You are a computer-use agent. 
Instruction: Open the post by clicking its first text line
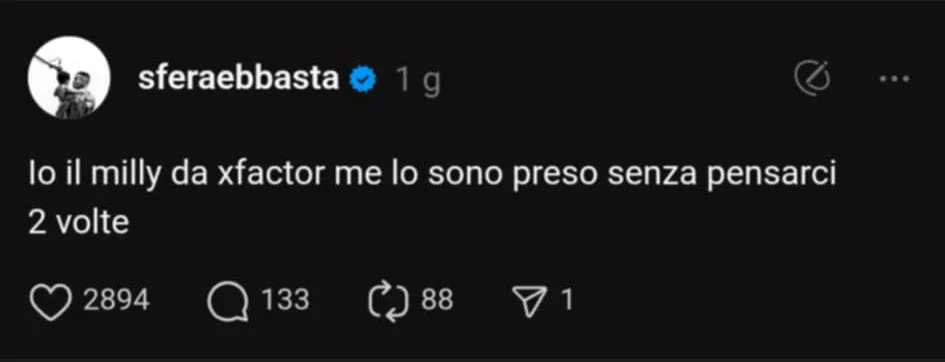coord(432,176)
